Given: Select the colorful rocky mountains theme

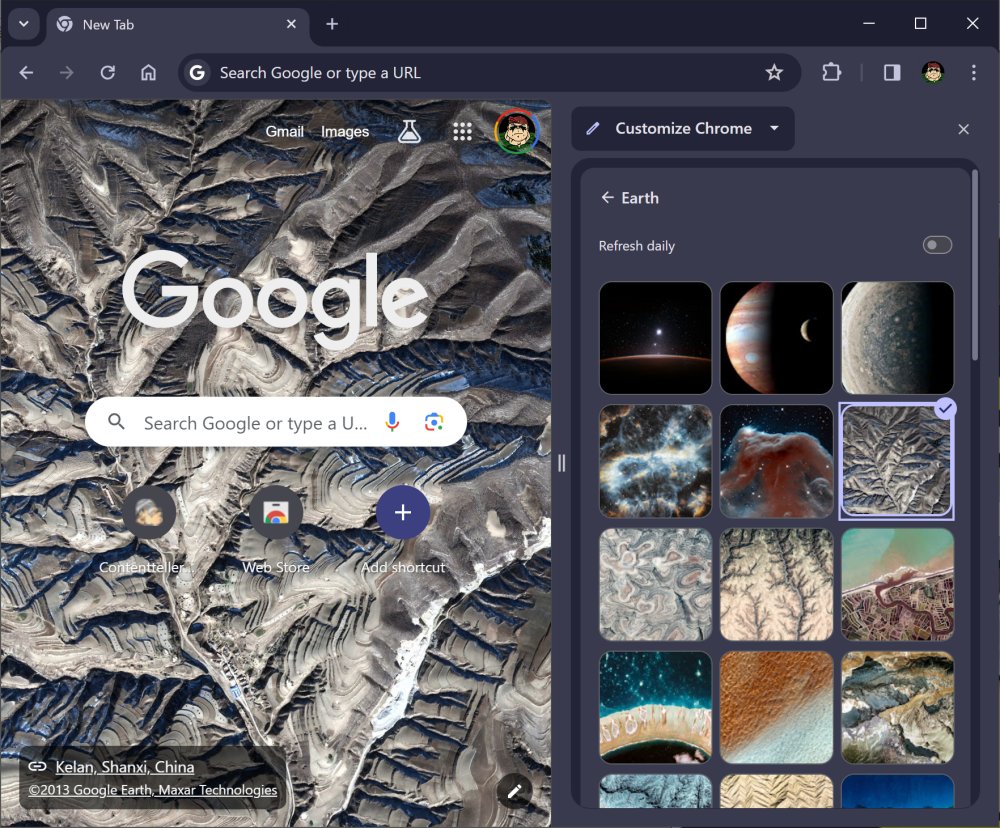Looking at the screenshot, I should 897,707.
